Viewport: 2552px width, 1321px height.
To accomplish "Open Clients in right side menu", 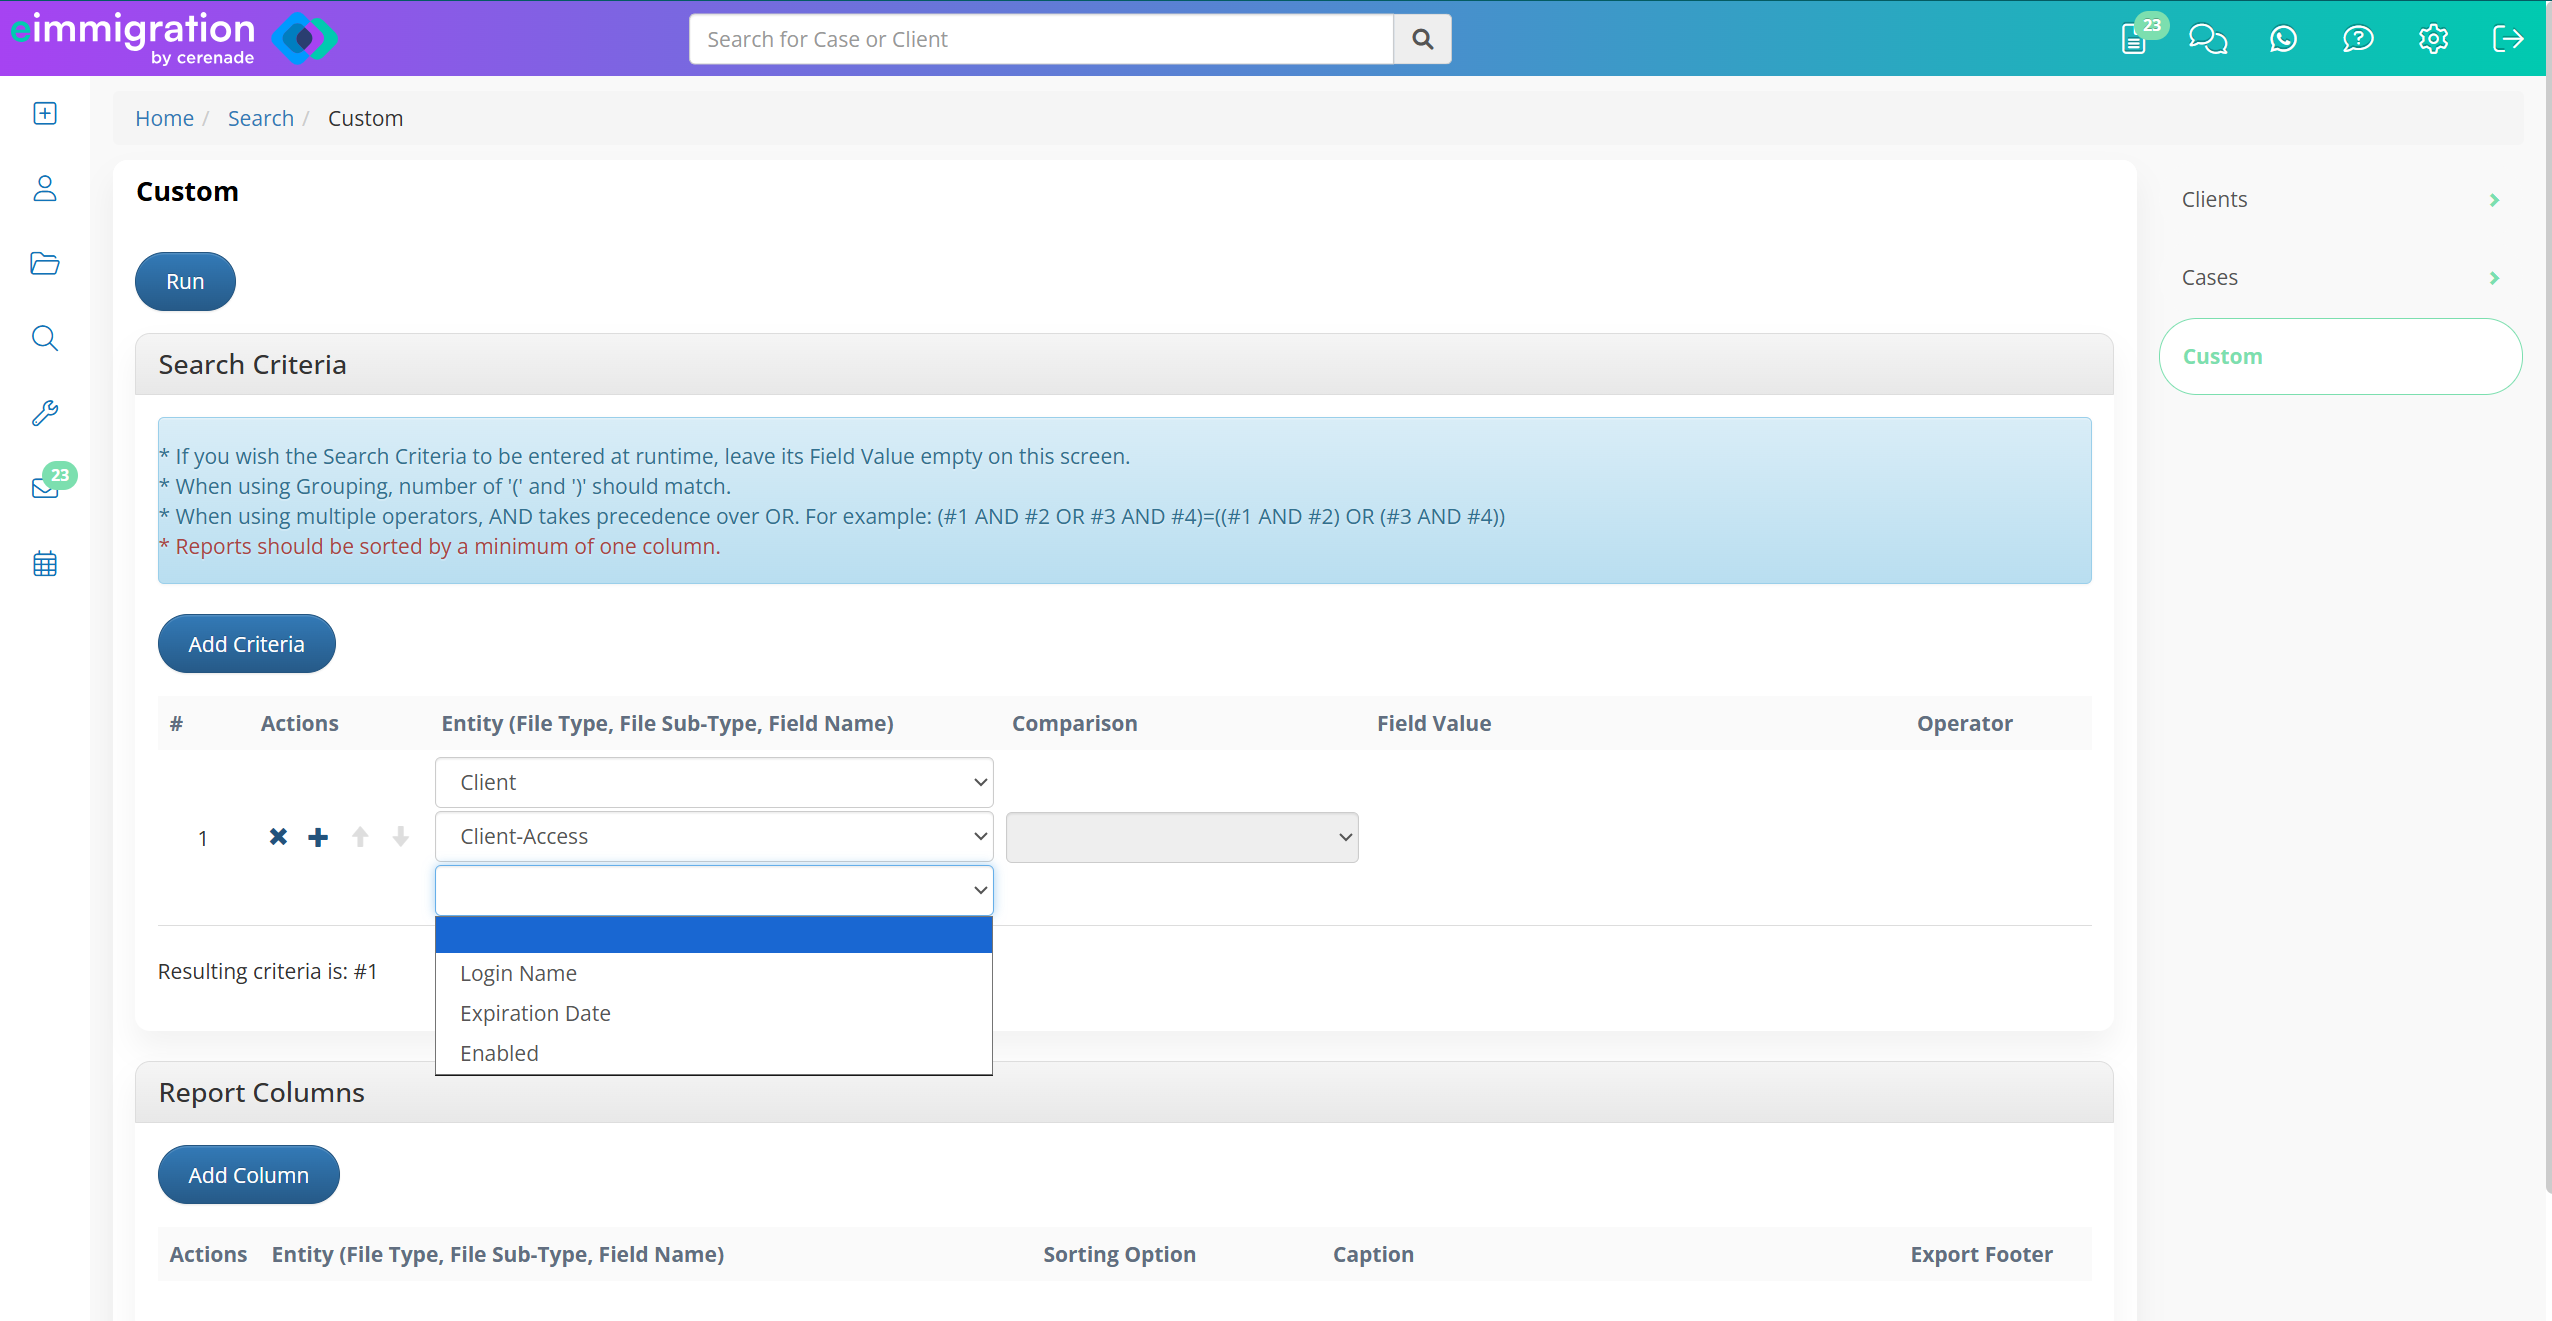I will pyautogui.click(x=2340, y=200).
